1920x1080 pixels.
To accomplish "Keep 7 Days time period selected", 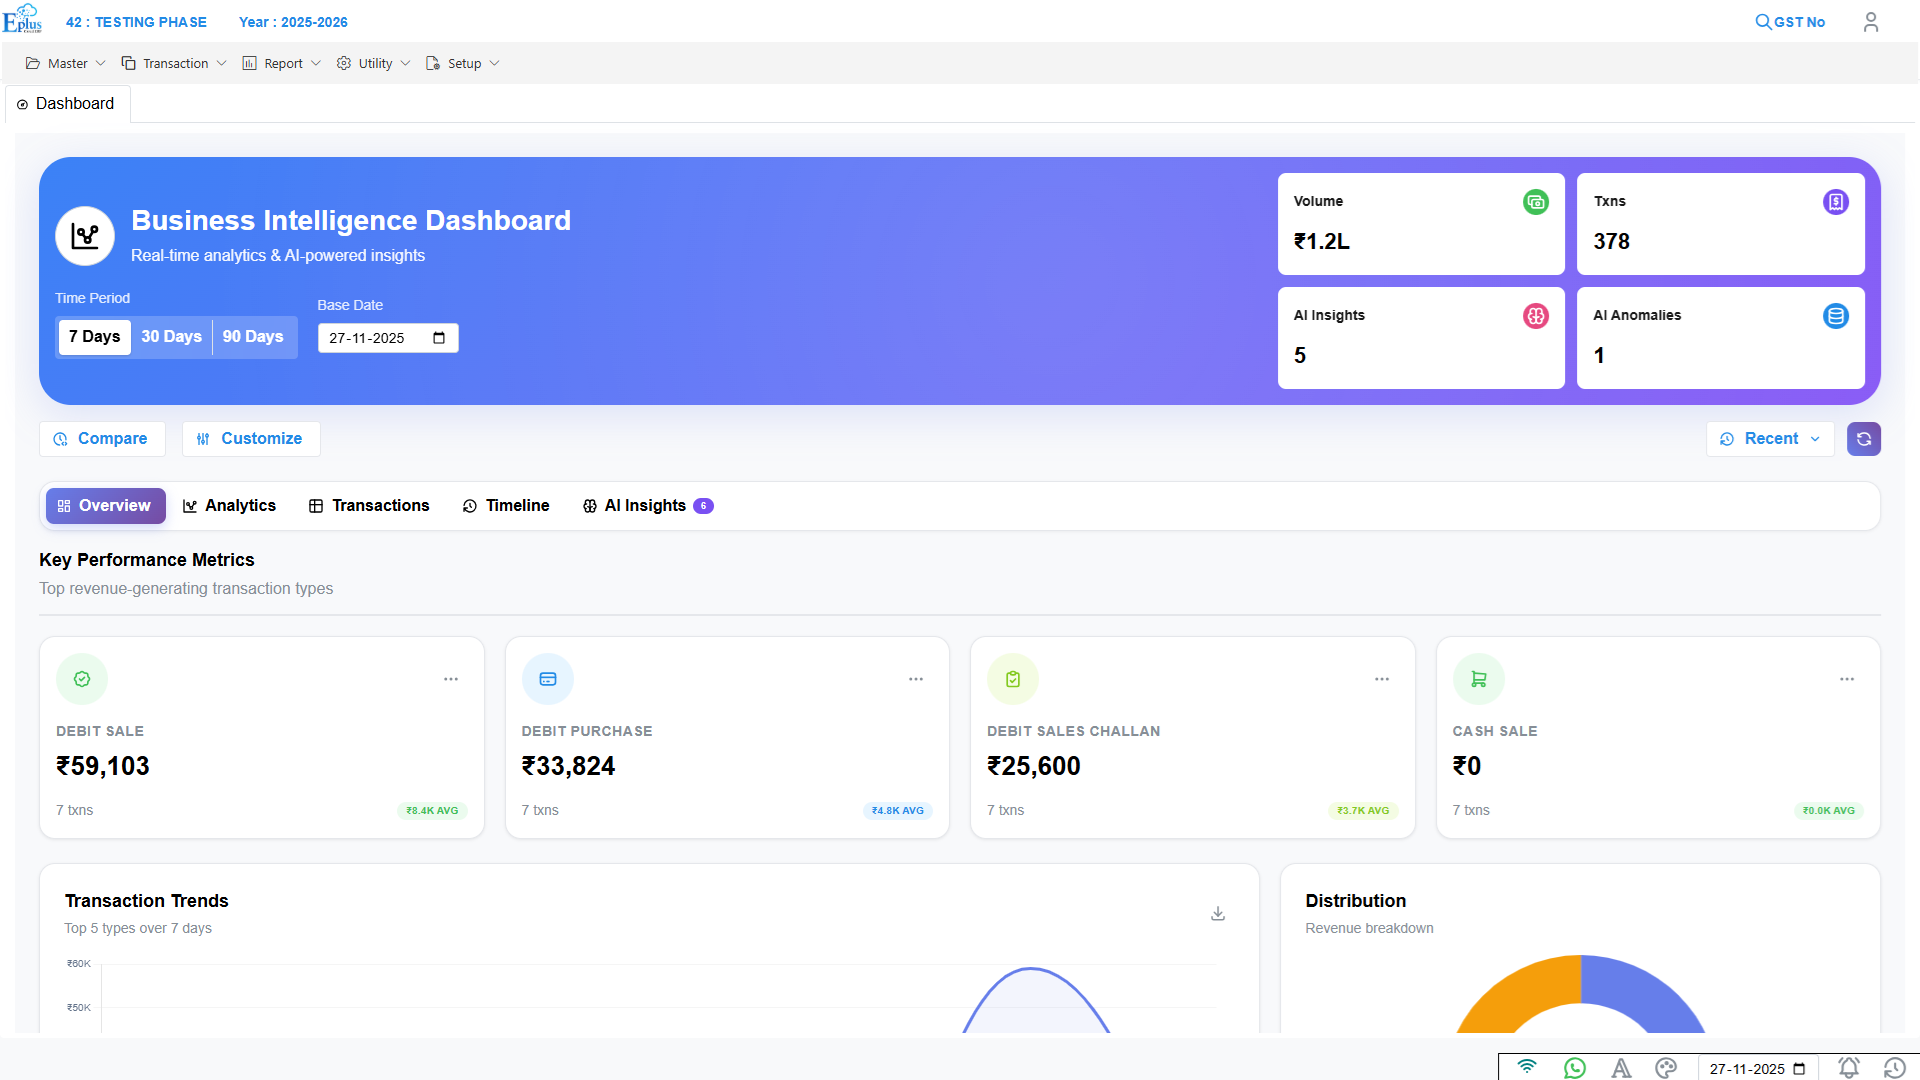I will 94,337.
